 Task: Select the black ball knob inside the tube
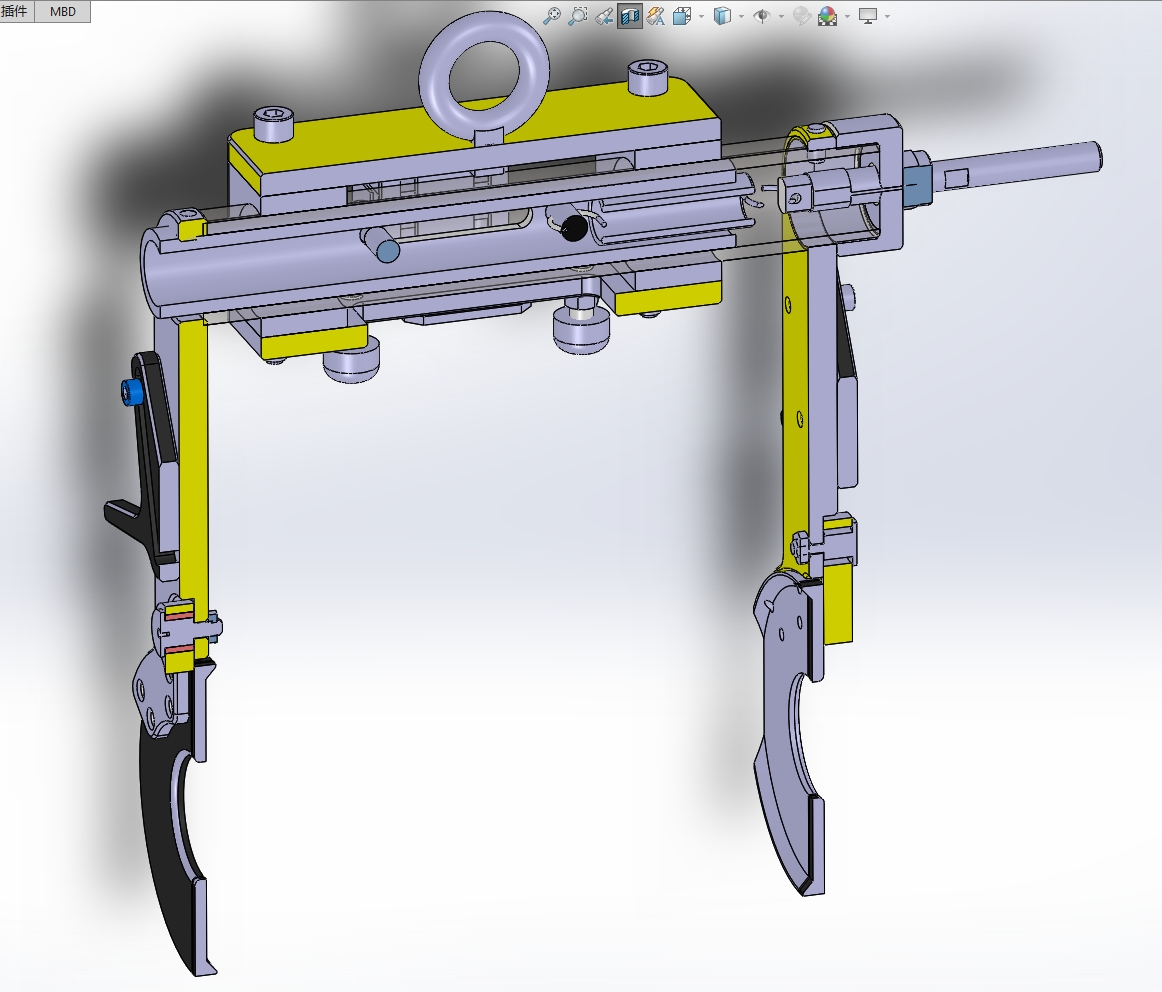[x=574, y=228]
